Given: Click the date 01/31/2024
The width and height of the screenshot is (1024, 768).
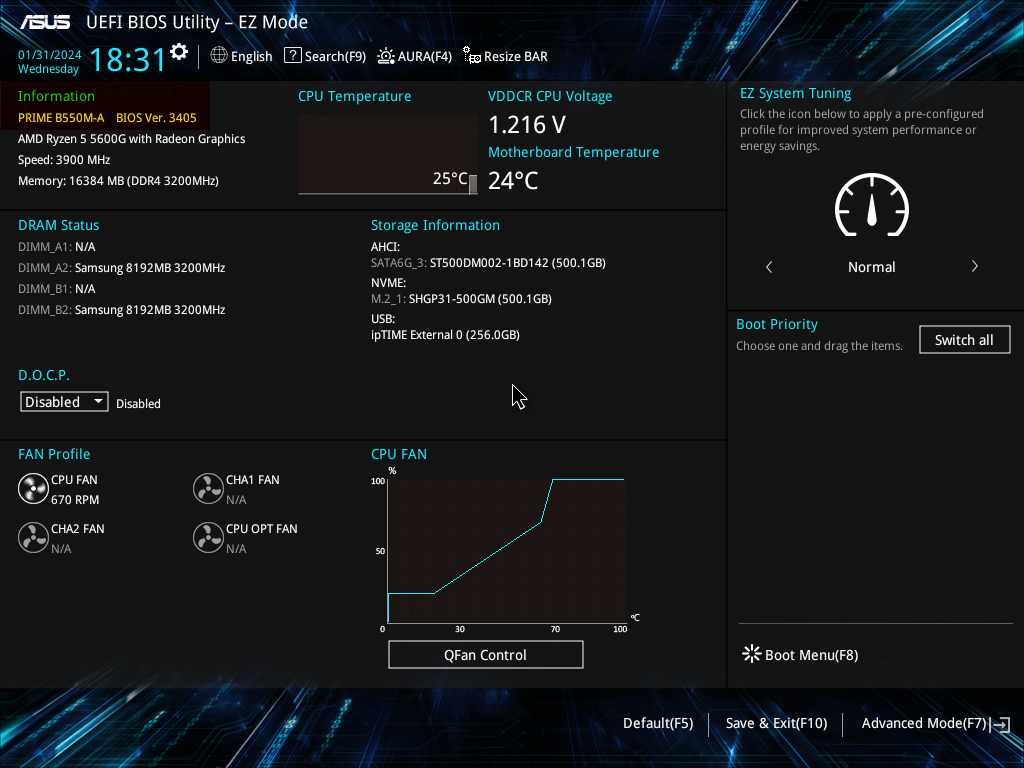Looking at the screenshot, I should coord(50,55).
